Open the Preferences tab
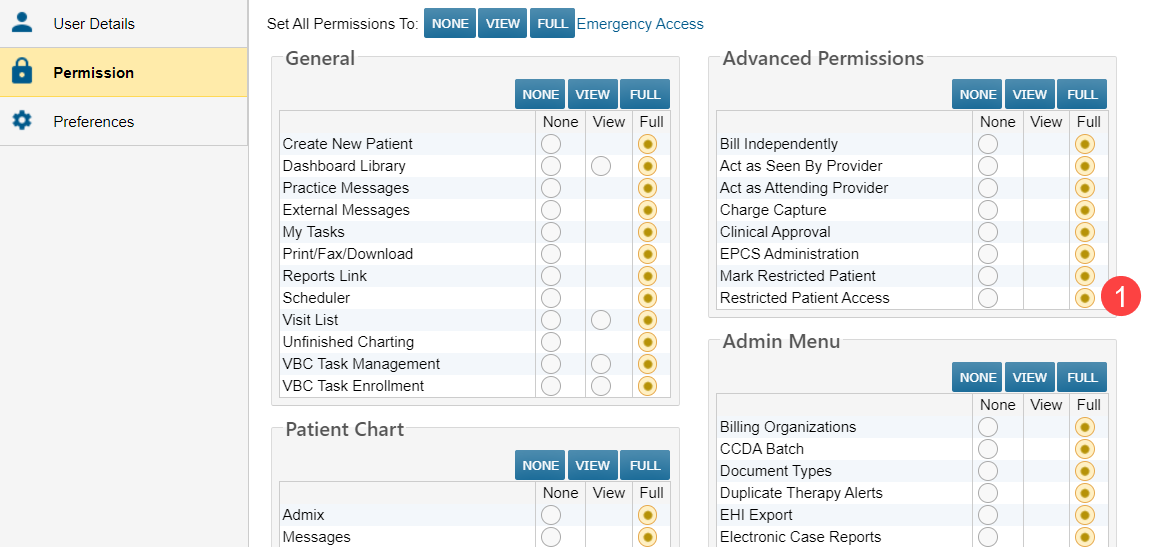The height and width of the screenshot is (547, 1163). [x=93, y=121]
